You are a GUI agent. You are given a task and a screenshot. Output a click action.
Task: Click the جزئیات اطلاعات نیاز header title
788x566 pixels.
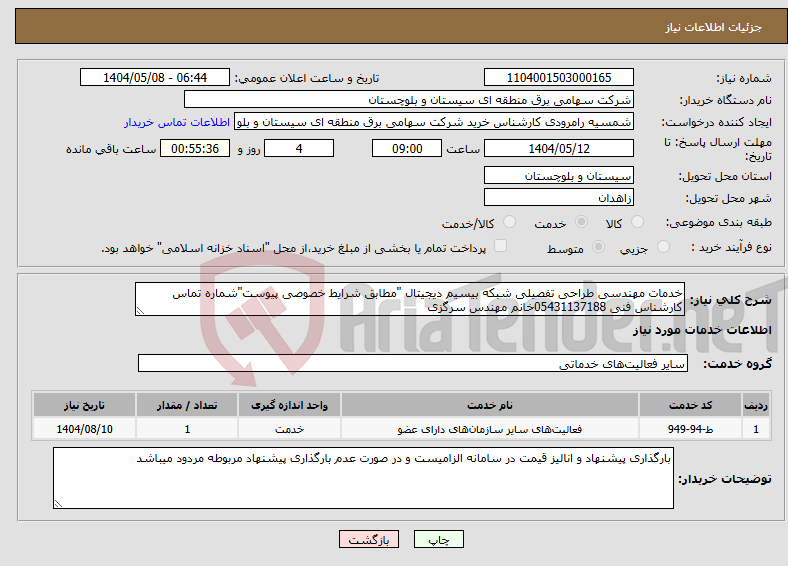coord(714,27)
